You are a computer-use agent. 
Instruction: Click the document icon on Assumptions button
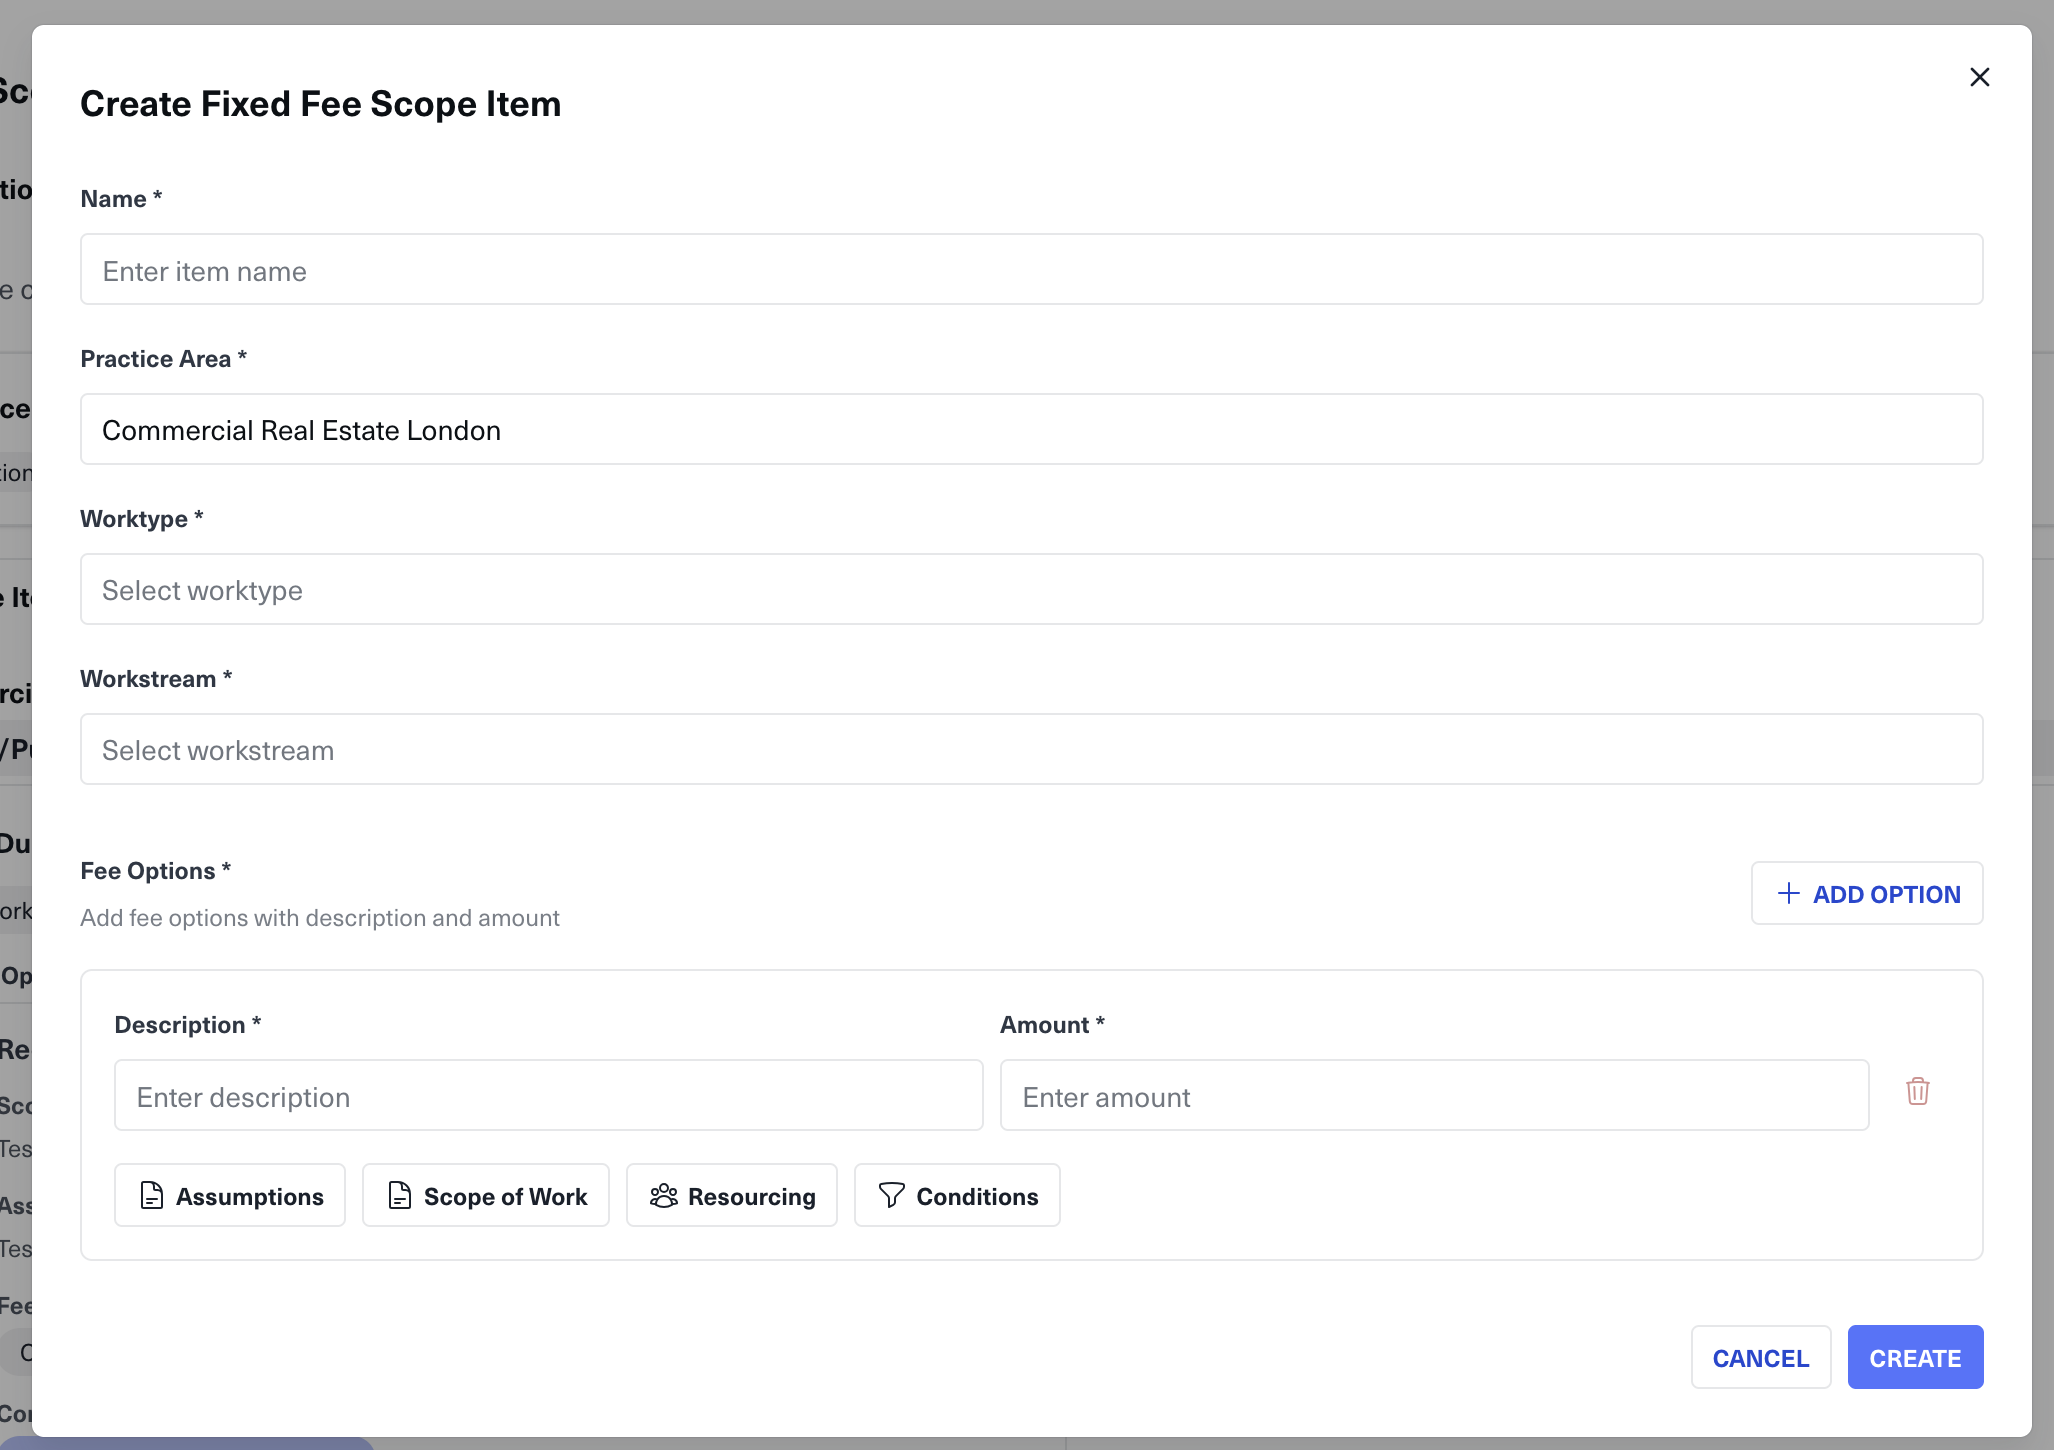point(152,1196)
